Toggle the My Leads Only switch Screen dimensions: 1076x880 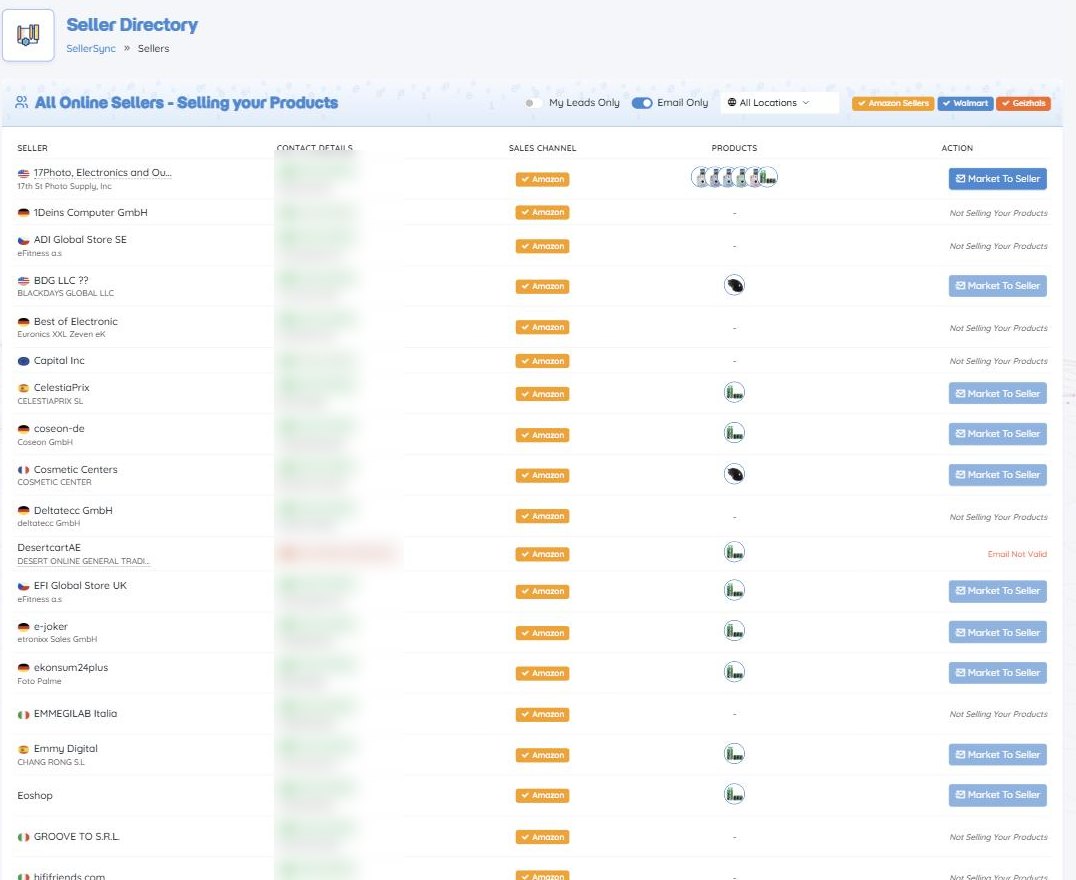[531, 103]
